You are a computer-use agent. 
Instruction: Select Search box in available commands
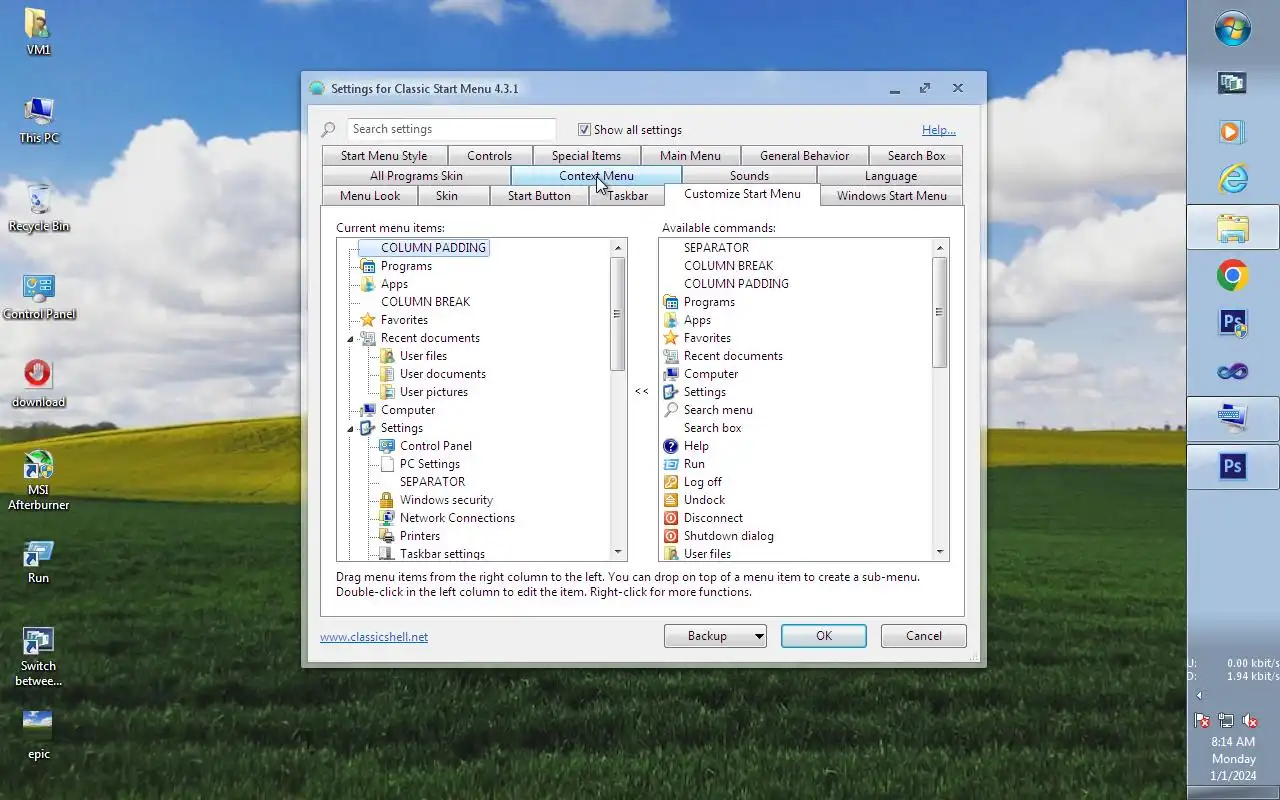pos(712,428)
